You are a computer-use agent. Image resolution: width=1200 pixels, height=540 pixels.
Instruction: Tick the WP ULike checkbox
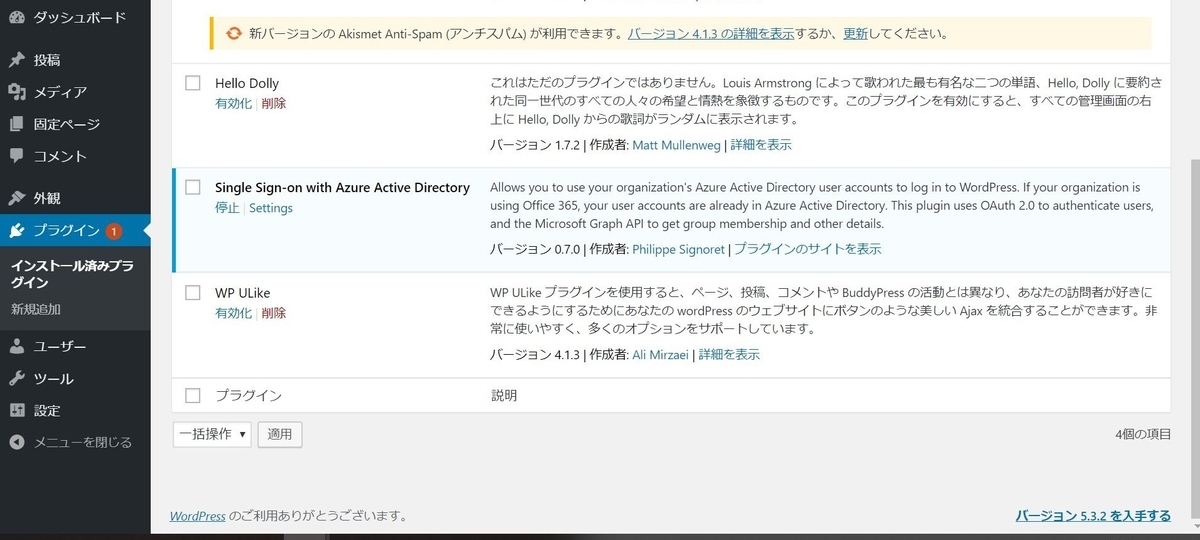click(x=193, y=293)
